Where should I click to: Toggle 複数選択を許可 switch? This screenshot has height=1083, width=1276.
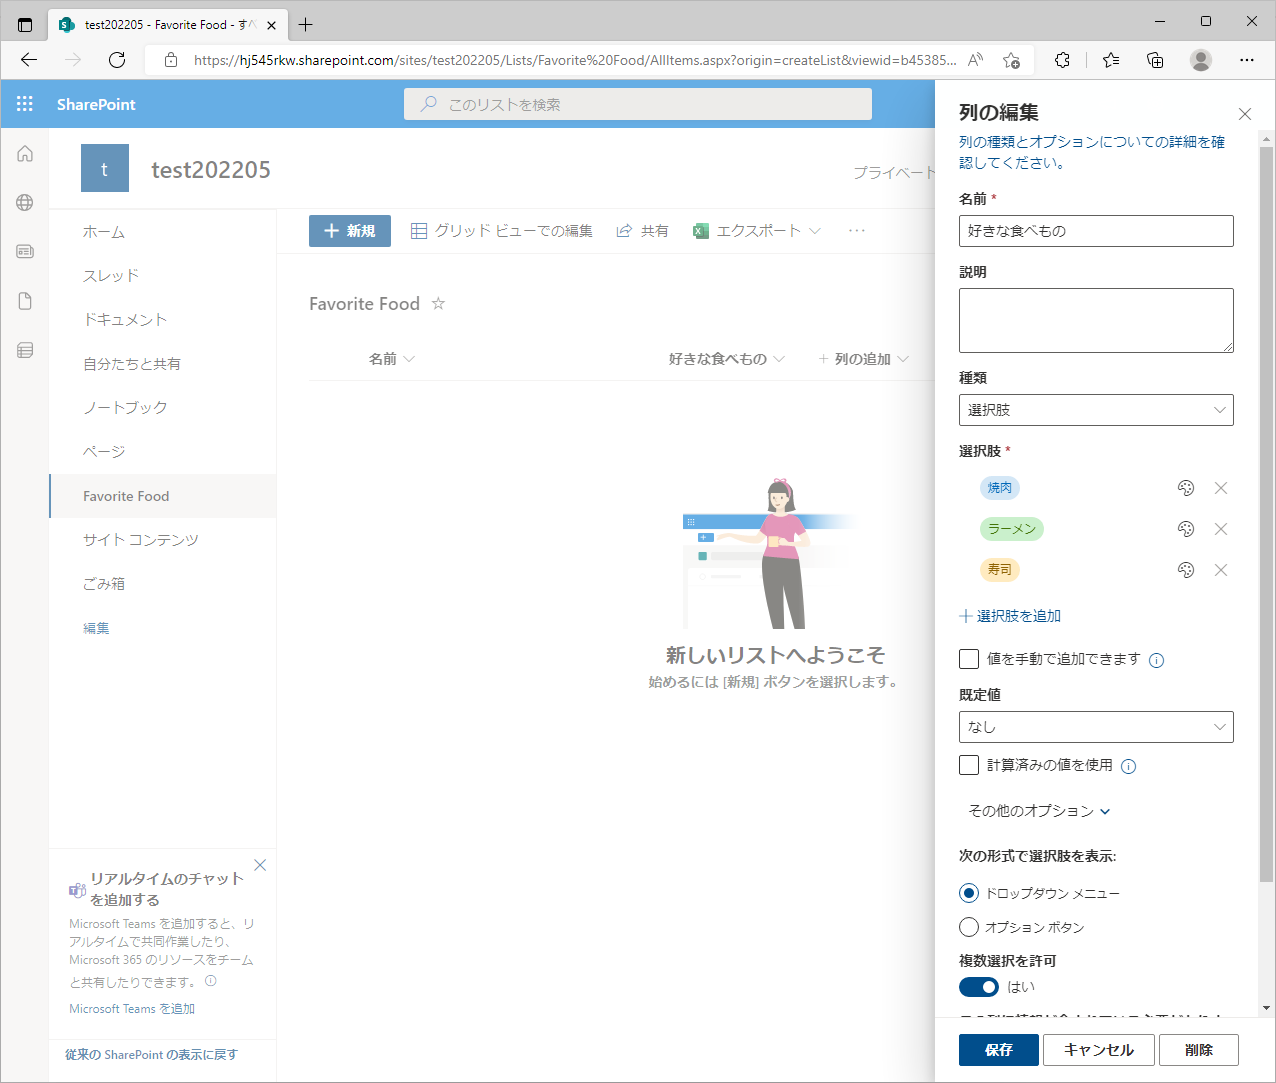click(x=979, y=987)
